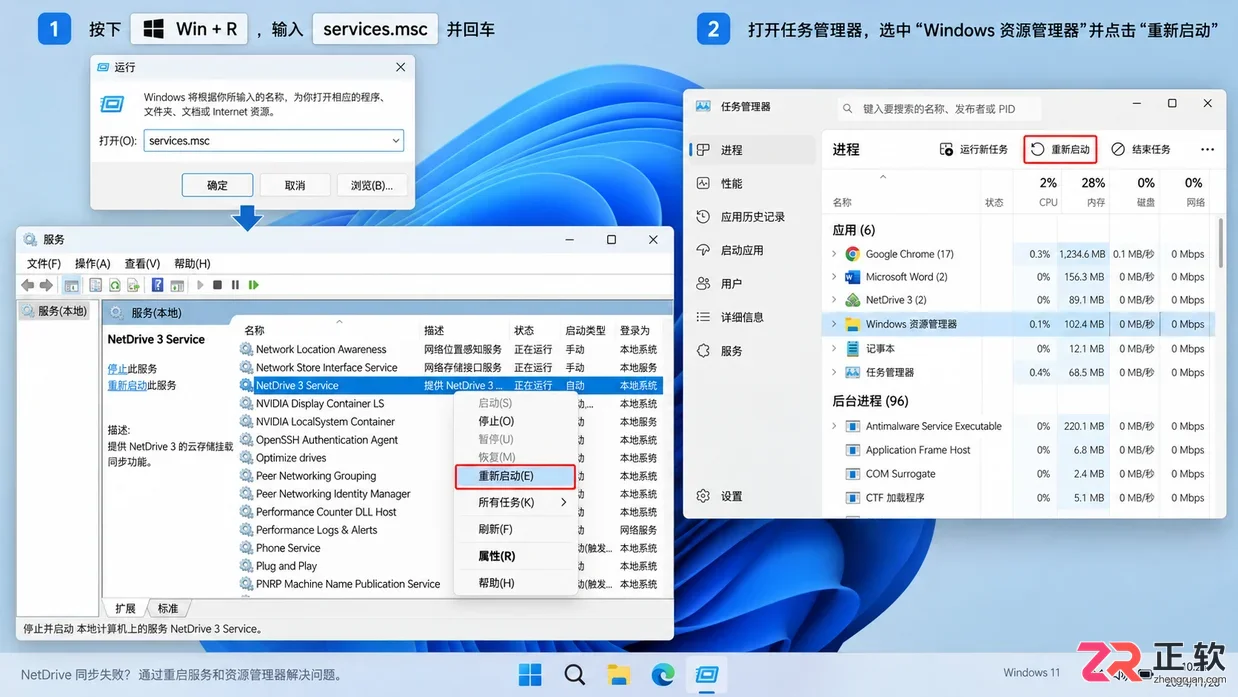Click the Run app icon on taskbar
The width and height of the screenshot is (1238, 697).
click(x=708, y=675)
